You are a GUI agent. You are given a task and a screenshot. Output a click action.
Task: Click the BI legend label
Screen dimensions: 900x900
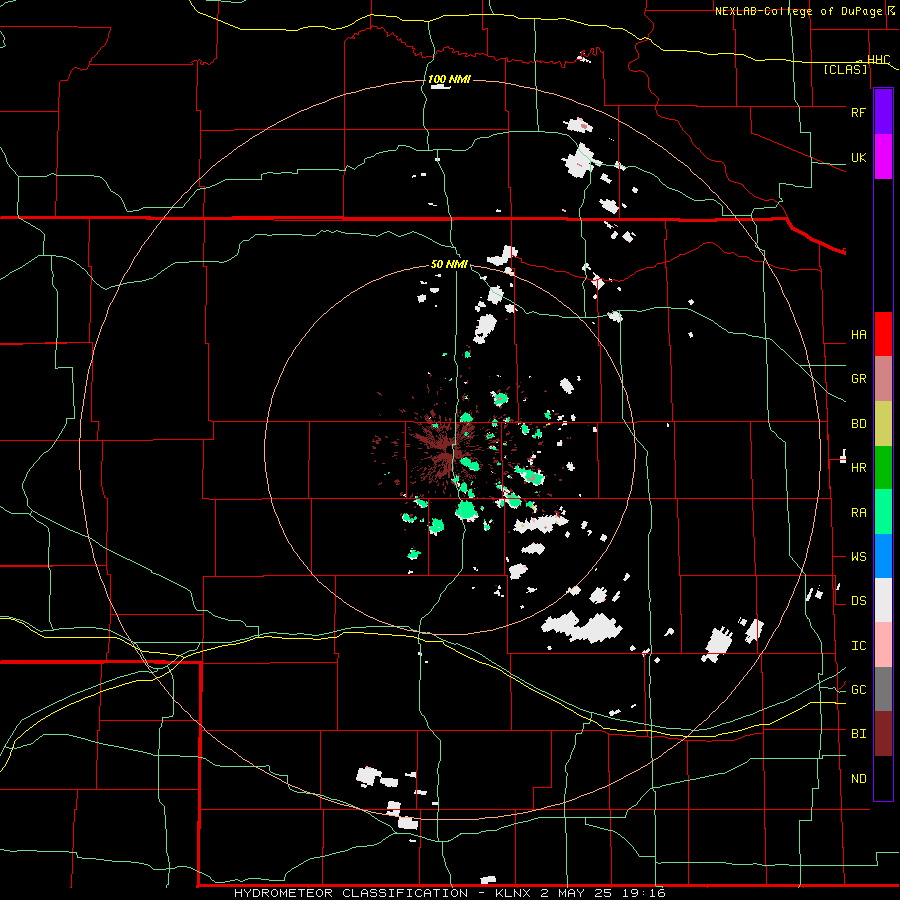pyautogui.click(x=858, y=734)
